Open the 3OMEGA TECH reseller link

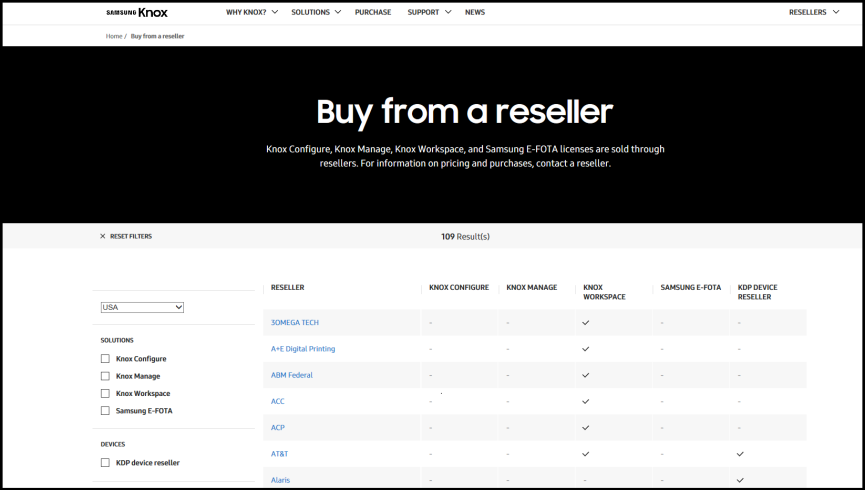tap(295, 323)
